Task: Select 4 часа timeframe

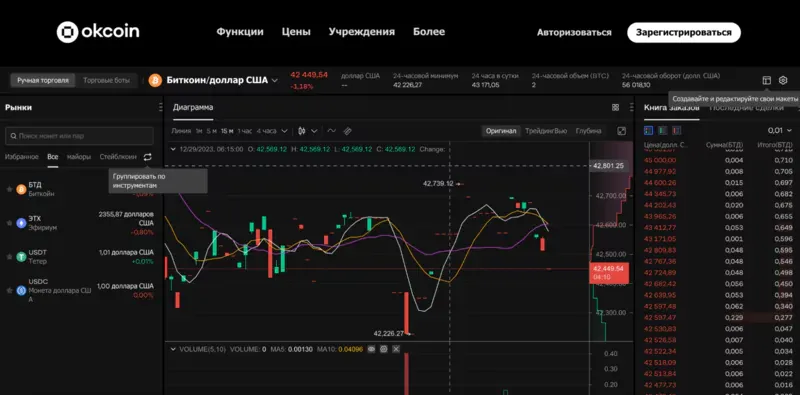Action: (266, 131)
